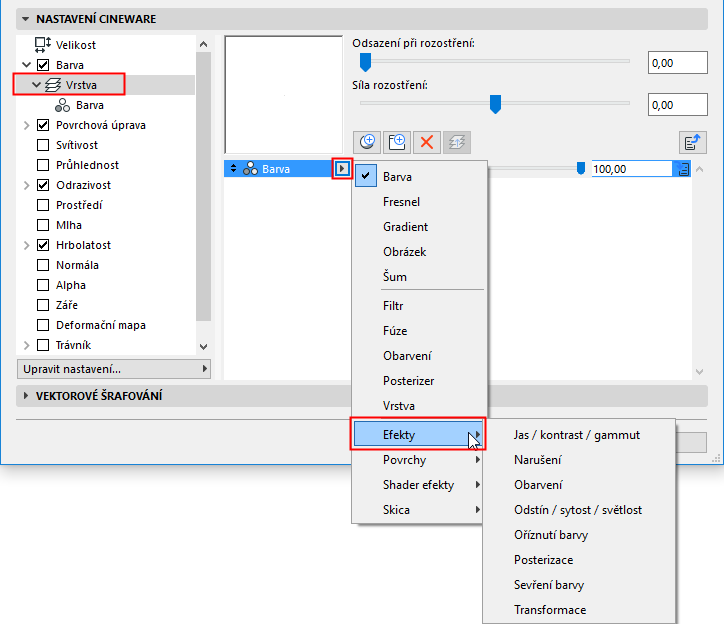The image size is (724, 624).
Task: Click the Odsazení při rozostření slider handle
Action: 365,62
